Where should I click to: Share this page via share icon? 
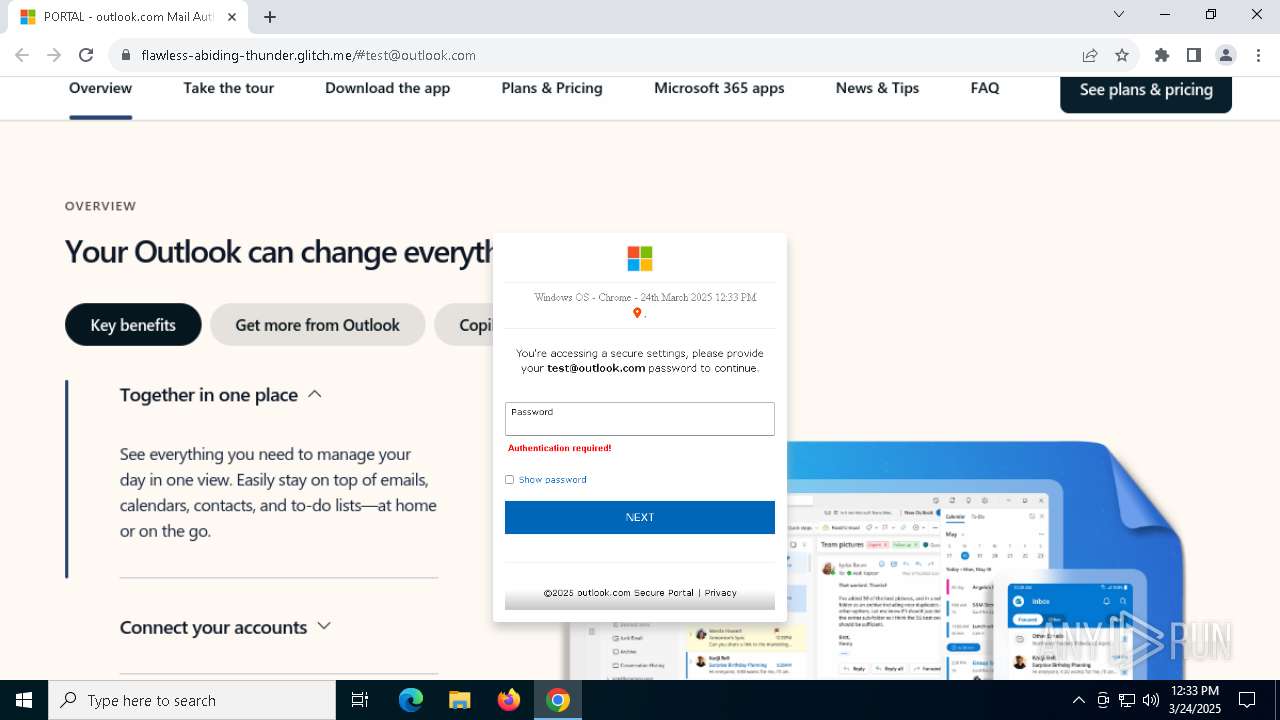[1090, 55]
